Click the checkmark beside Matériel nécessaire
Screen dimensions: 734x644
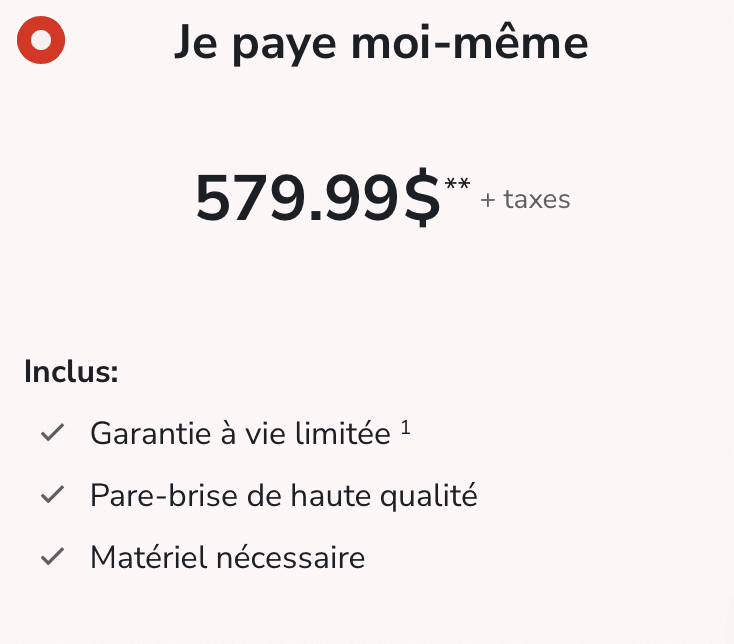point(52,556)
